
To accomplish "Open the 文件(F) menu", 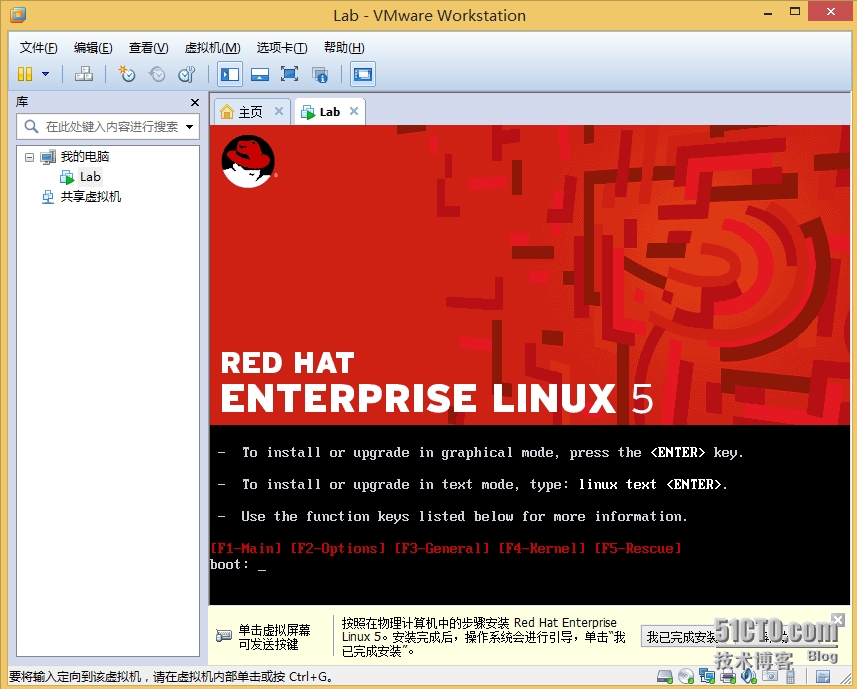I will (38, 48).
